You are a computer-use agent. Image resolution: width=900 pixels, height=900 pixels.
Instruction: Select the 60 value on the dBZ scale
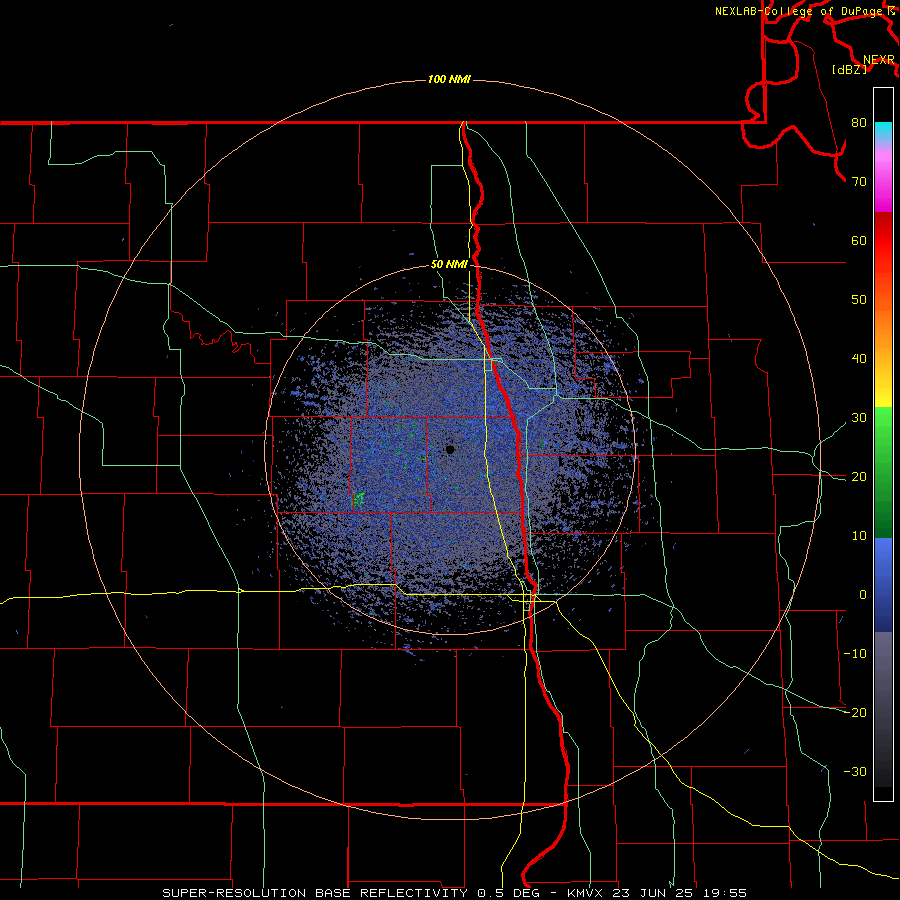(859, 240)
